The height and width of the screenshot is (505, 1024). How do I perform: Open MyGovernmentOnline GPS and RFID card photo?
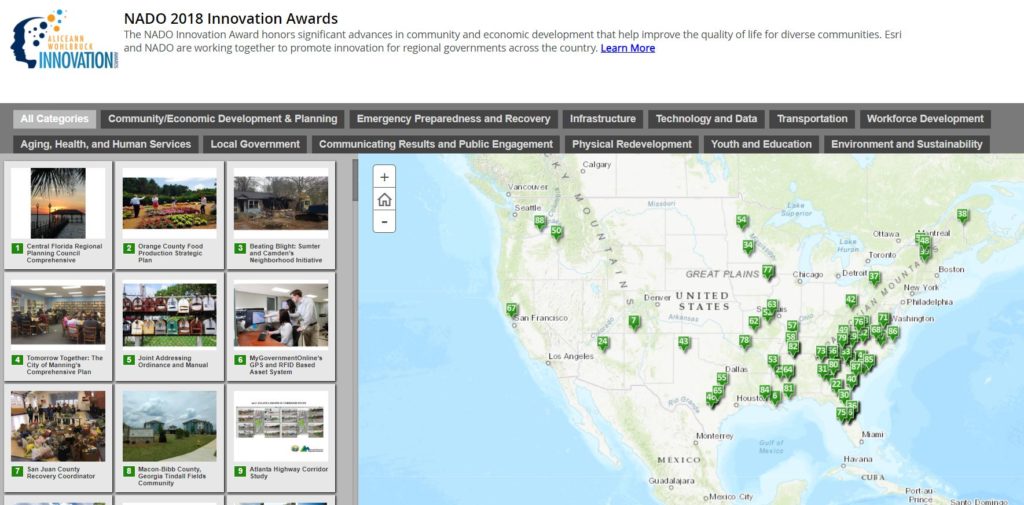(x=281, y=315)
